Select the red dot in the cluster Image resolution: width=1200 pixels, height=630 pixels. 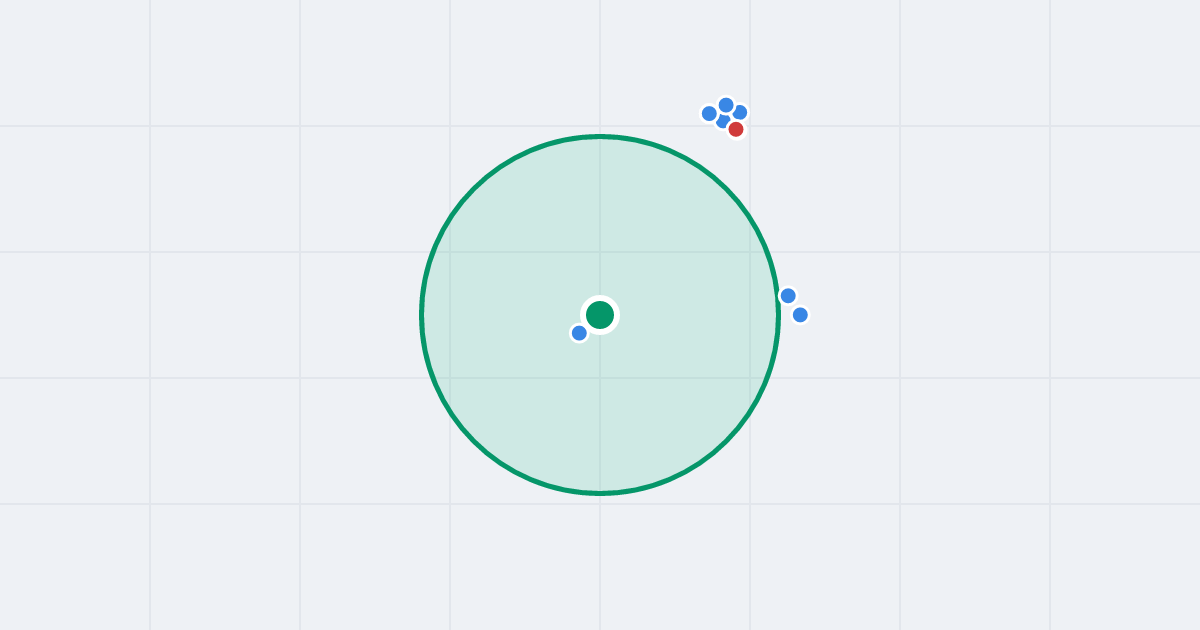tap(736, 129)
